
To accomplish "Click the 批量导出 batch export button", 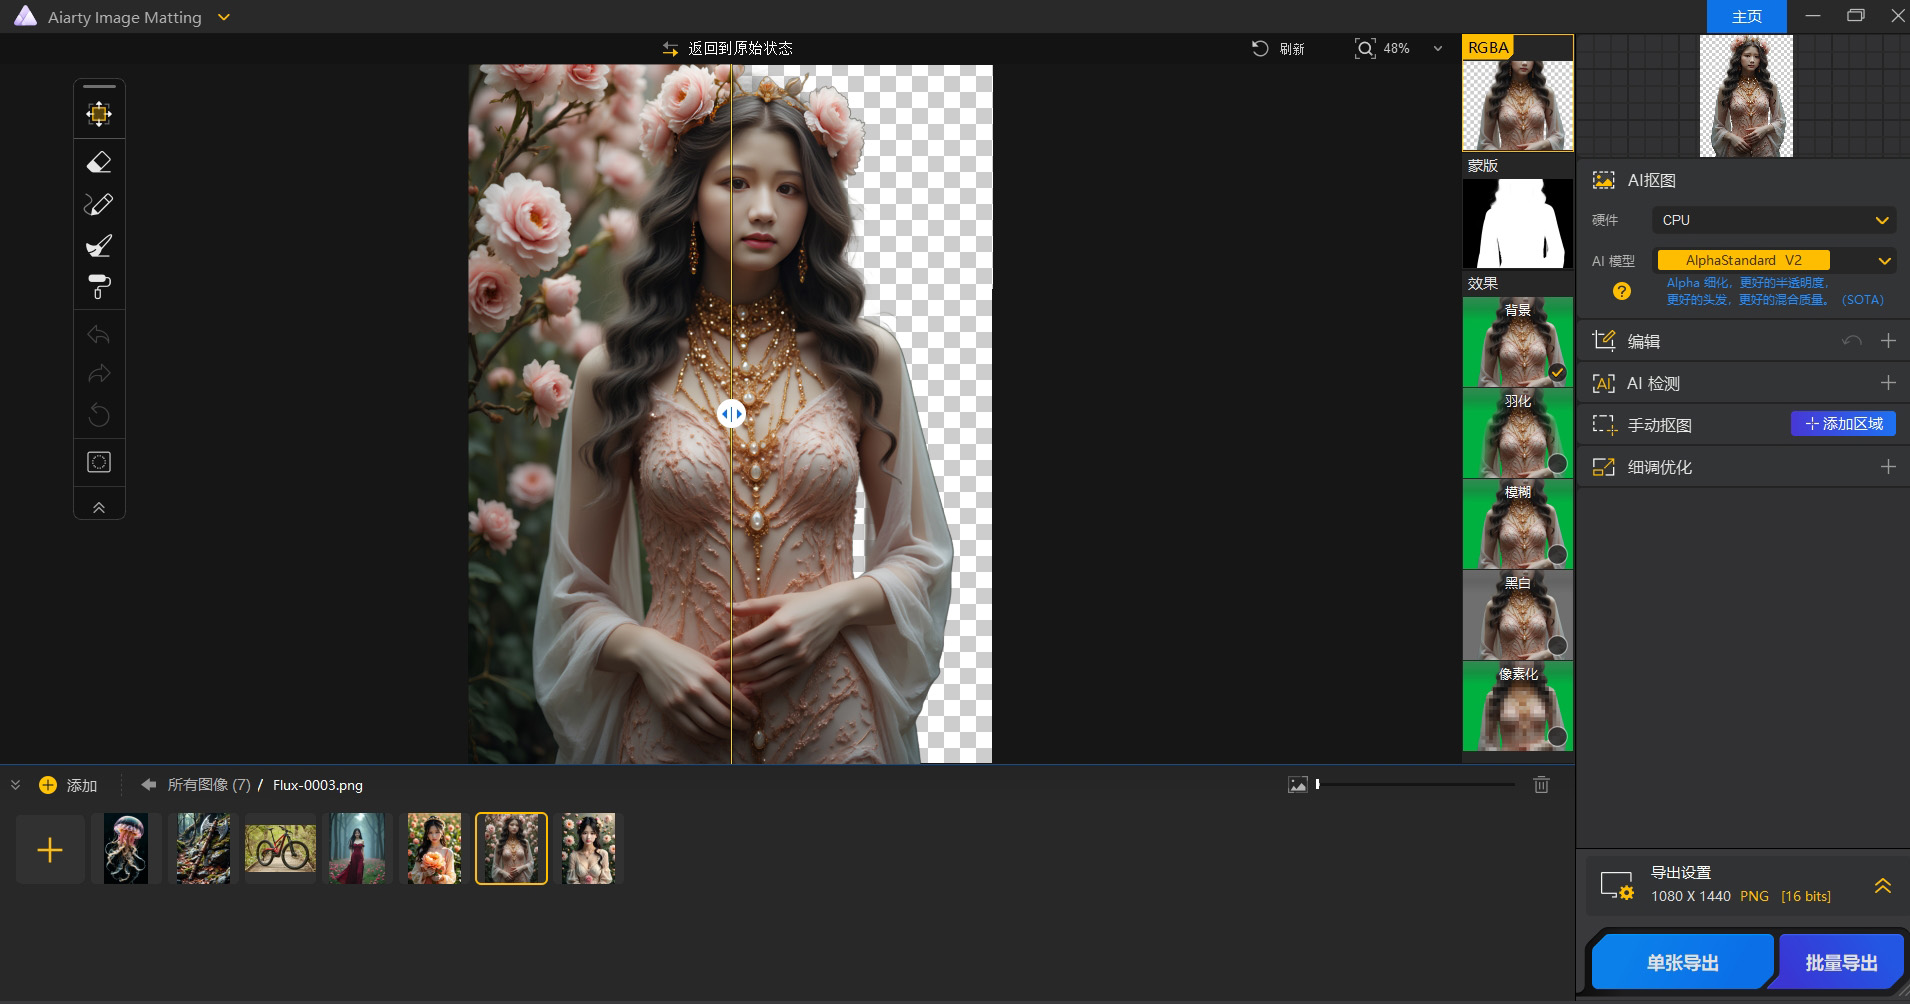I will point(1841,962).
